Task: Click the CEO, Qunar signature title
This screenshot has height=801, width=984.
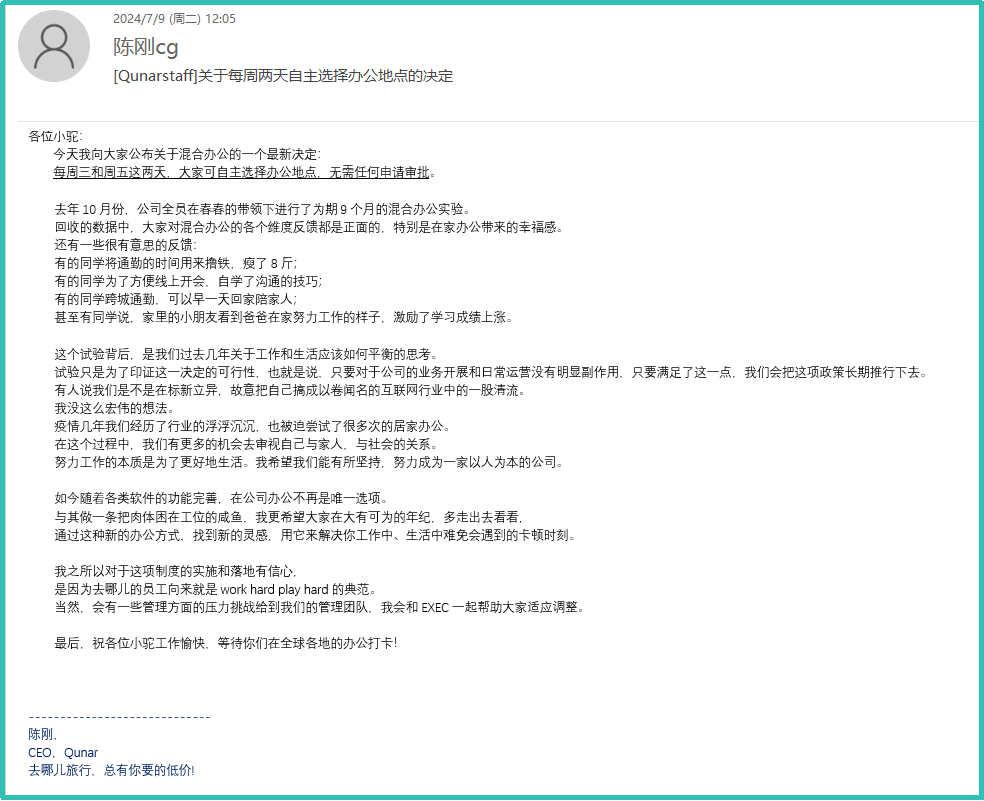Action: pos(64,752)
